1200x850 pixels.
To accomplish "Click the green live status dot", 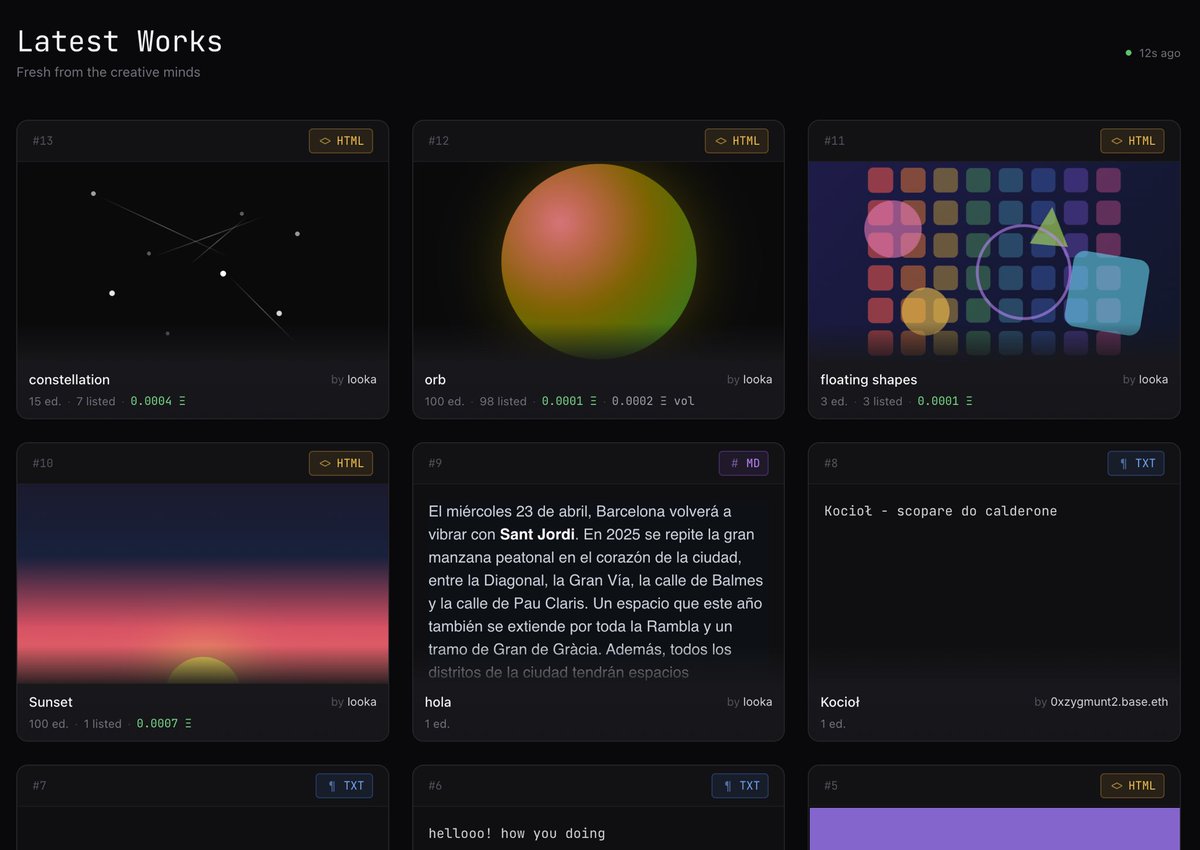I will (1129, 53).
